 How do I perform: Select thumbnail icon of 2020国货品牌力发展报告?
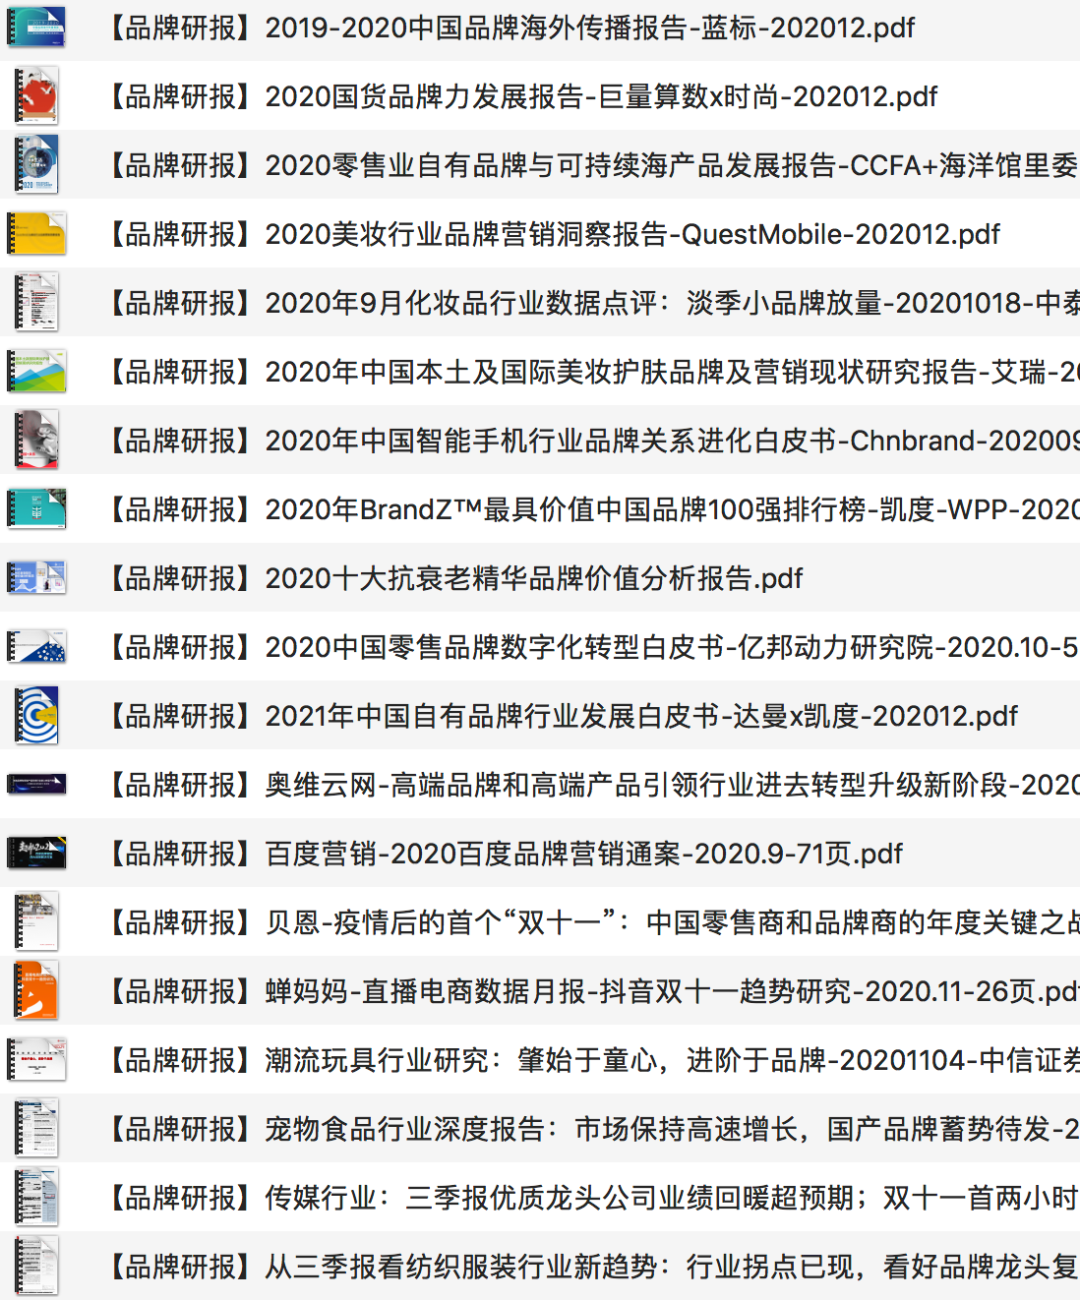(x=36, y=96)
